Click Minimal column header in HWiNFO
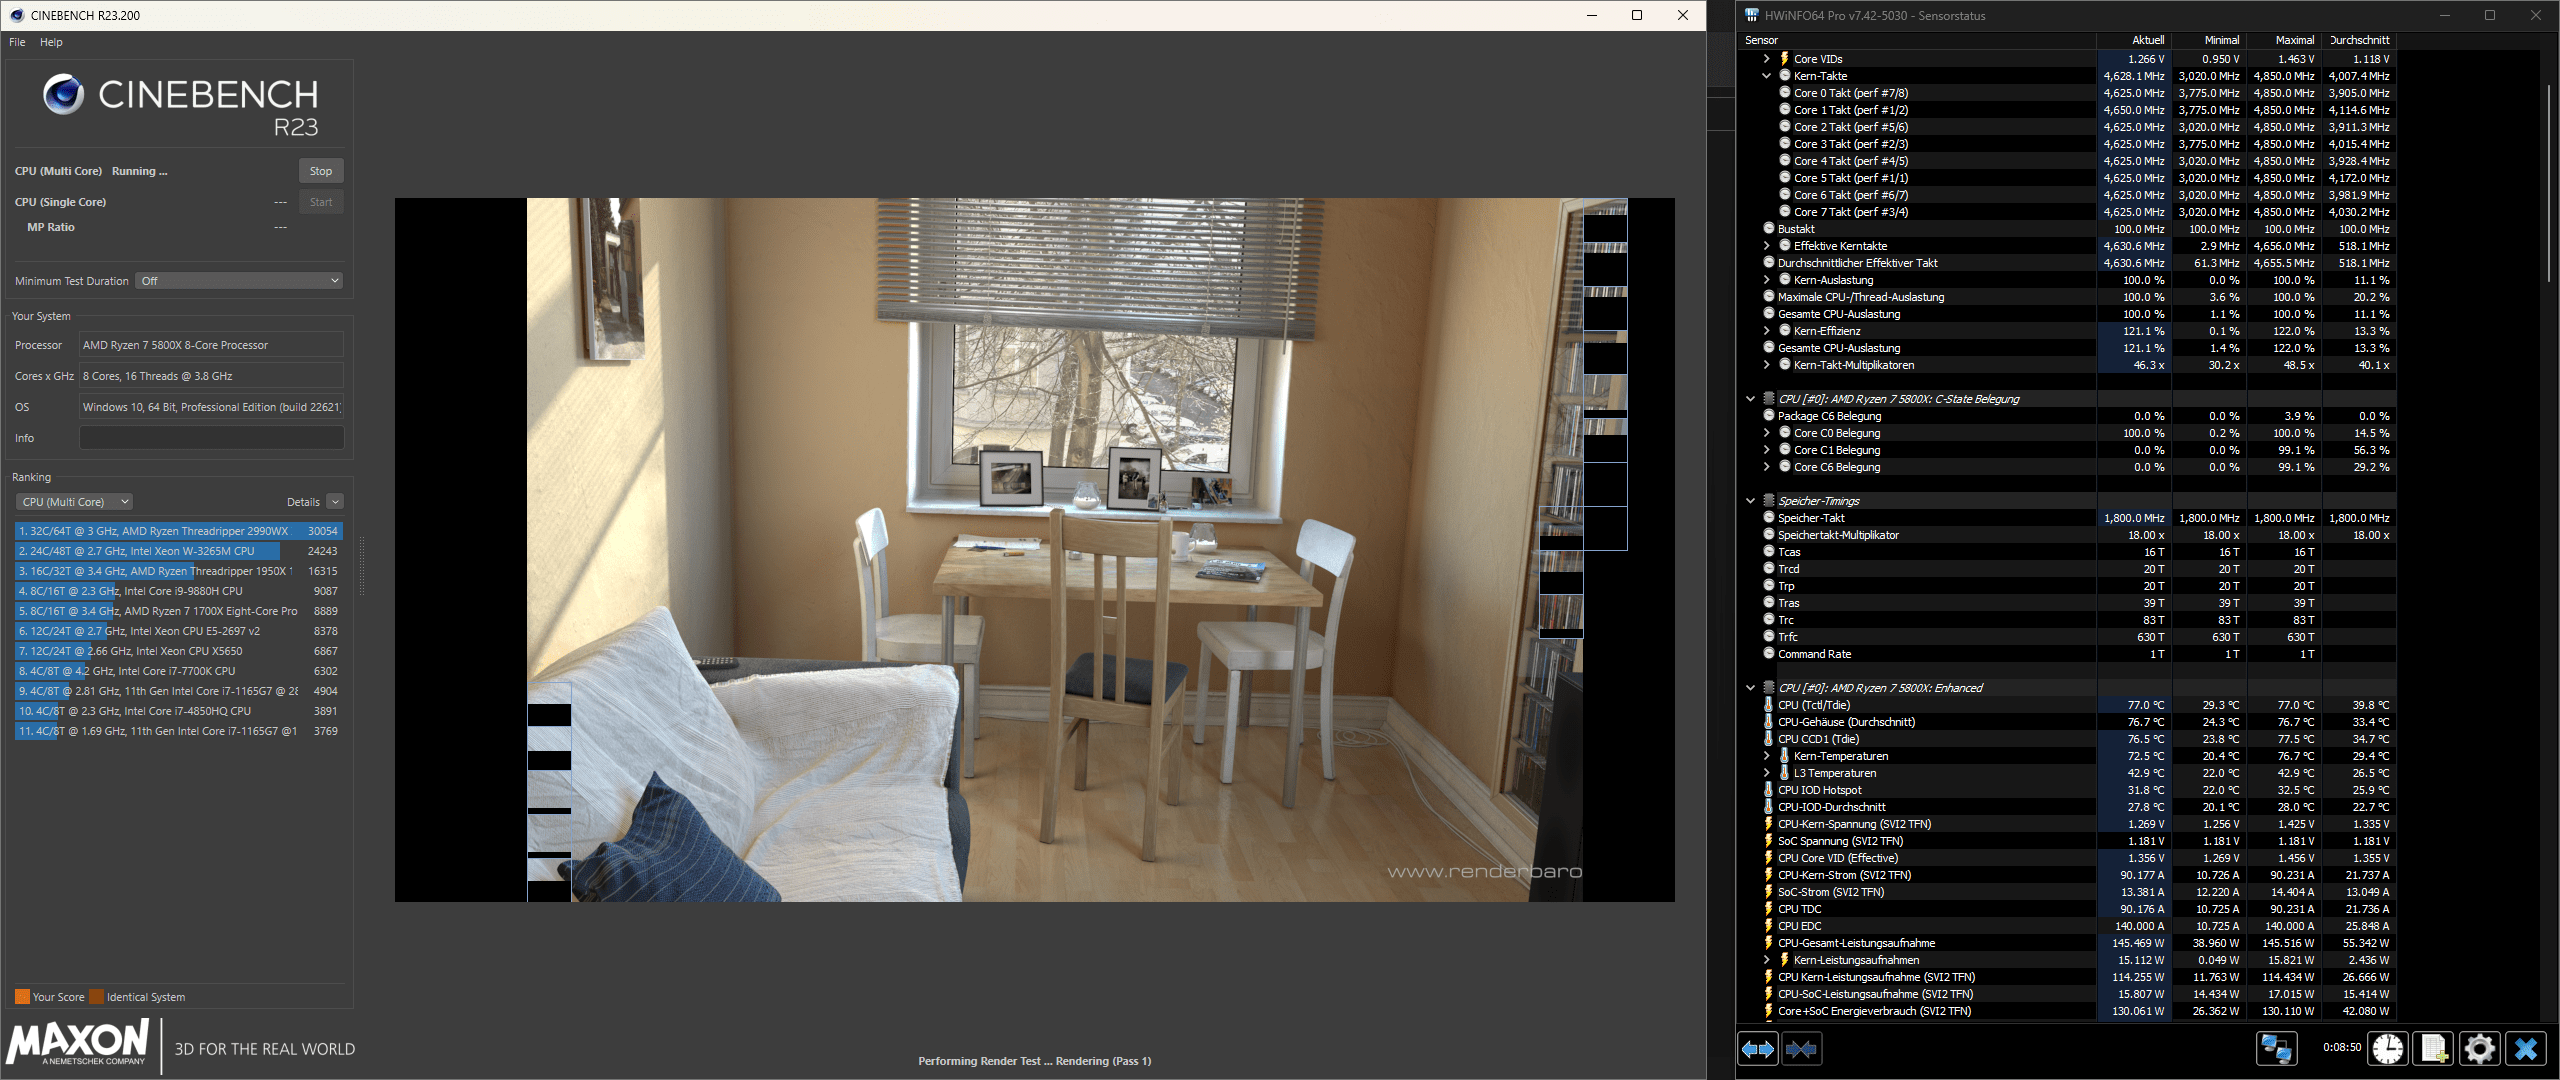 coord(2209,40)
